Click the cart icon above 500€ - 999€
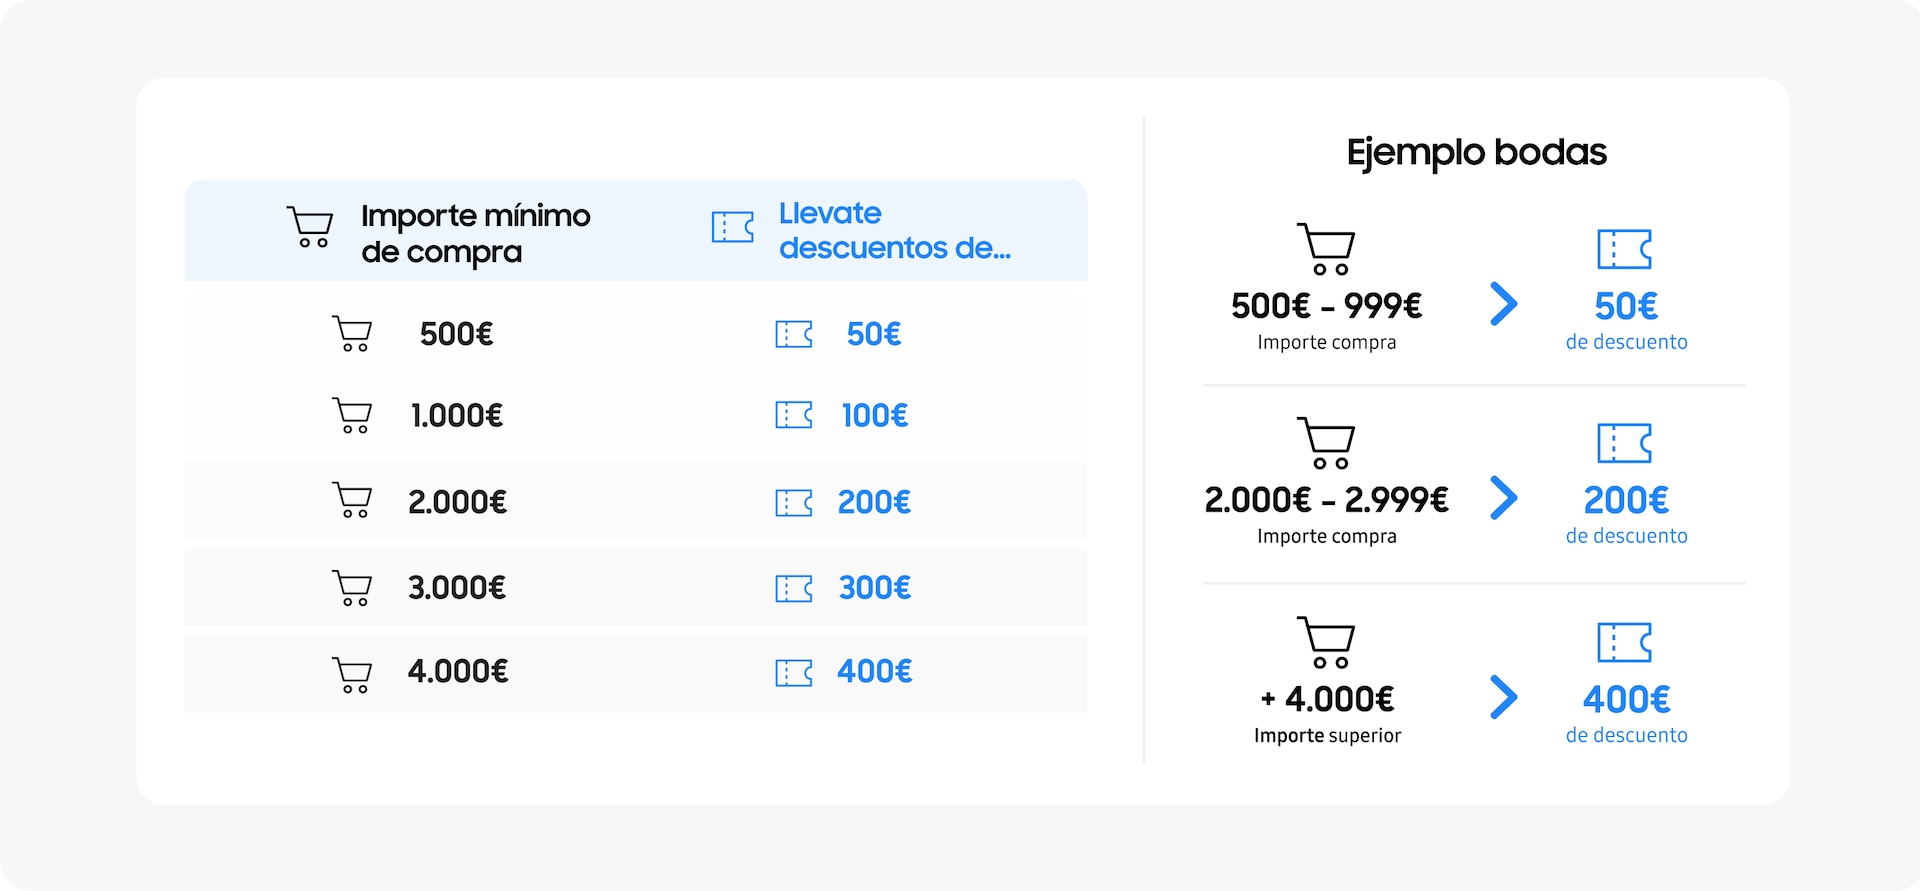Image resolution: width=1920 pixels, height=891 pixels. tap(1326, 249)
